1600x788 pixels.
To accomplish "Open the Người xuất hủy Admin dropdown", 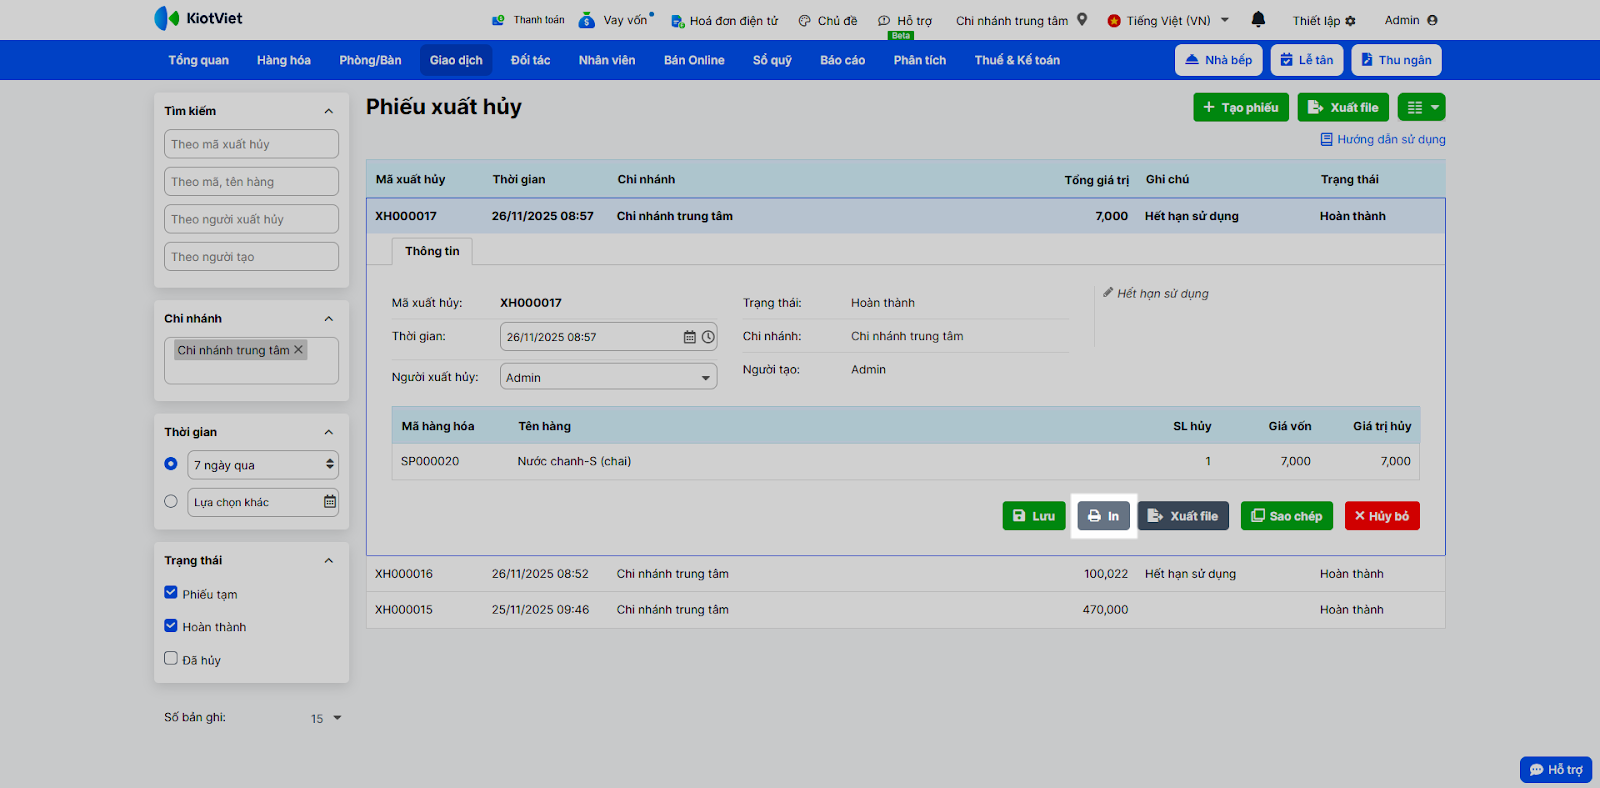I will point(608,377).
